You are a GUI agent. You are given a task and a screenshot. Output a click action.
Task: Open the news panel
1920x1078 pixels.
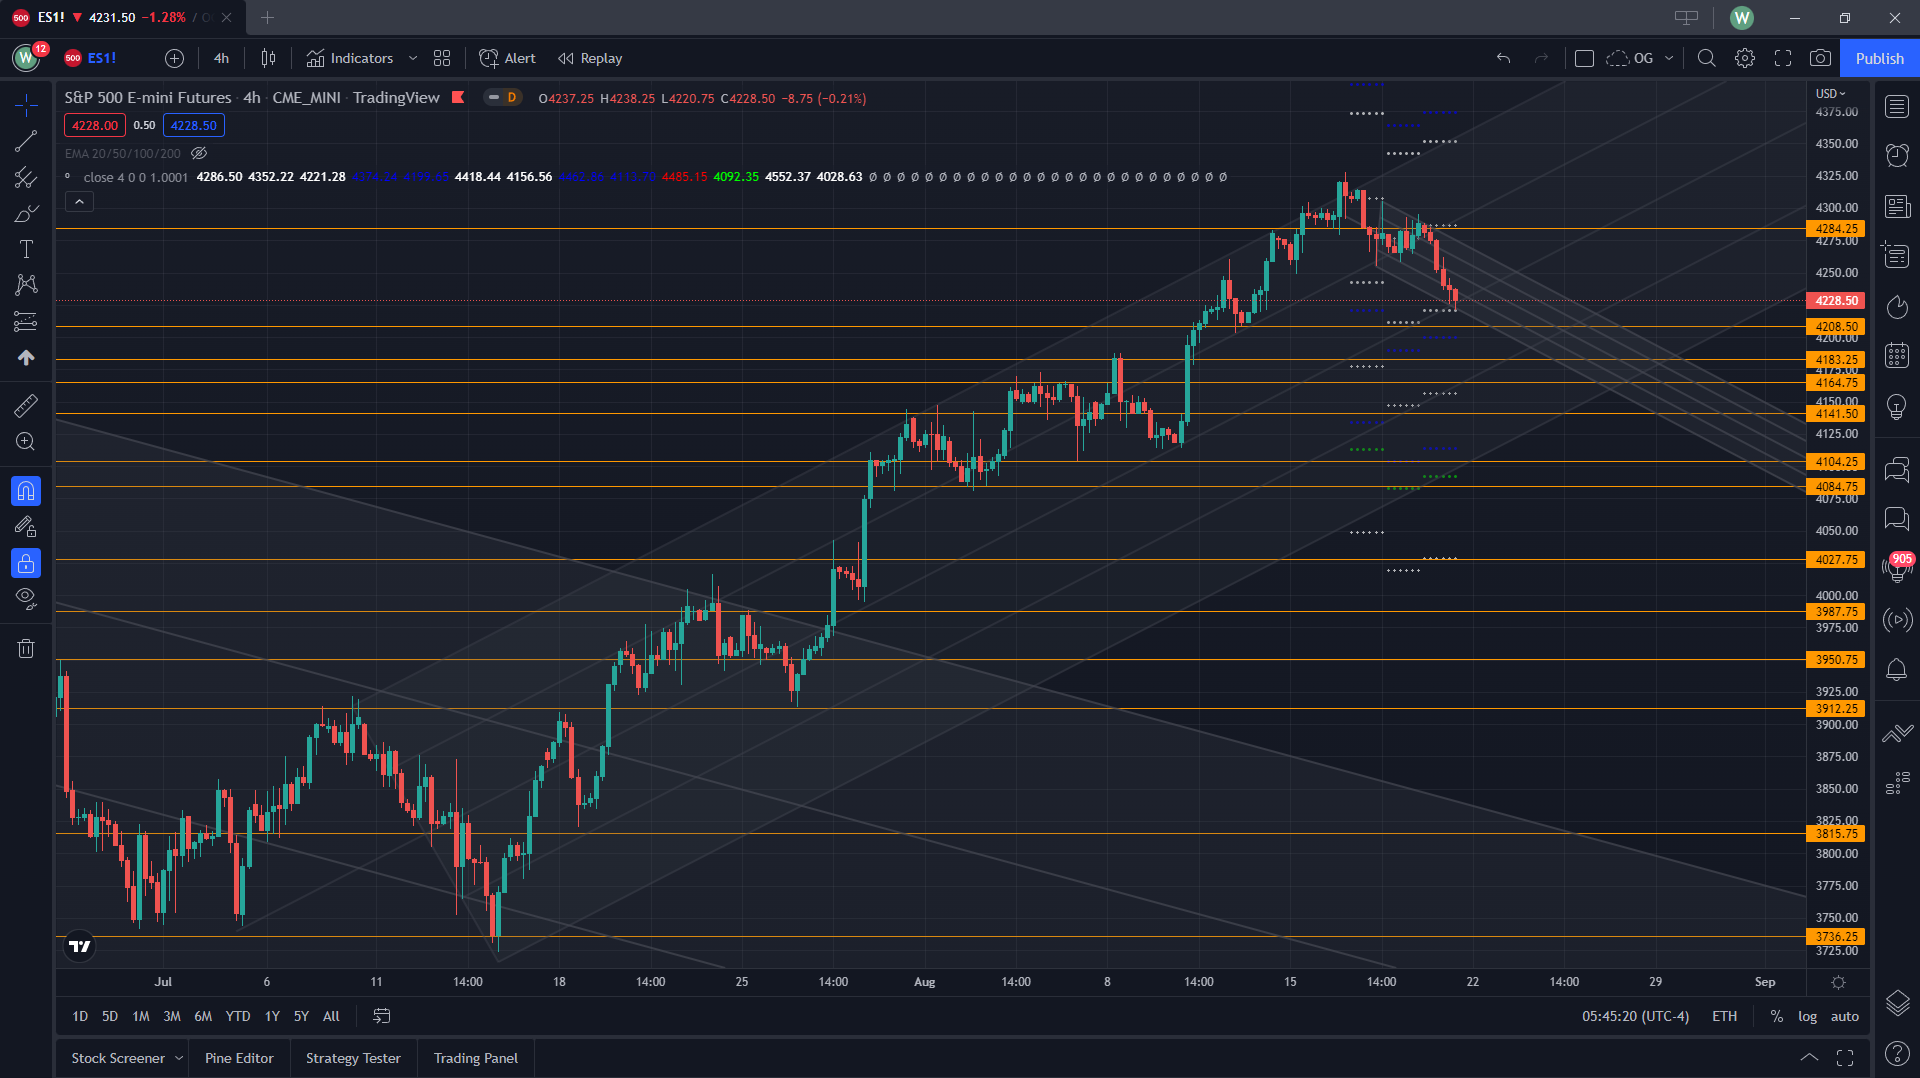[x=1897, y=206]
